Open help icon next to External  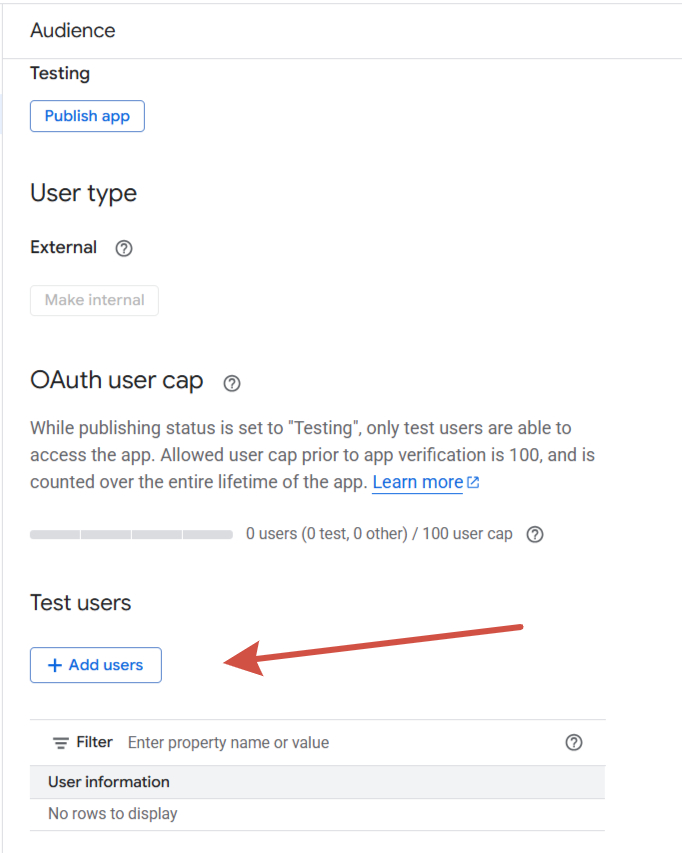[124, 248]
